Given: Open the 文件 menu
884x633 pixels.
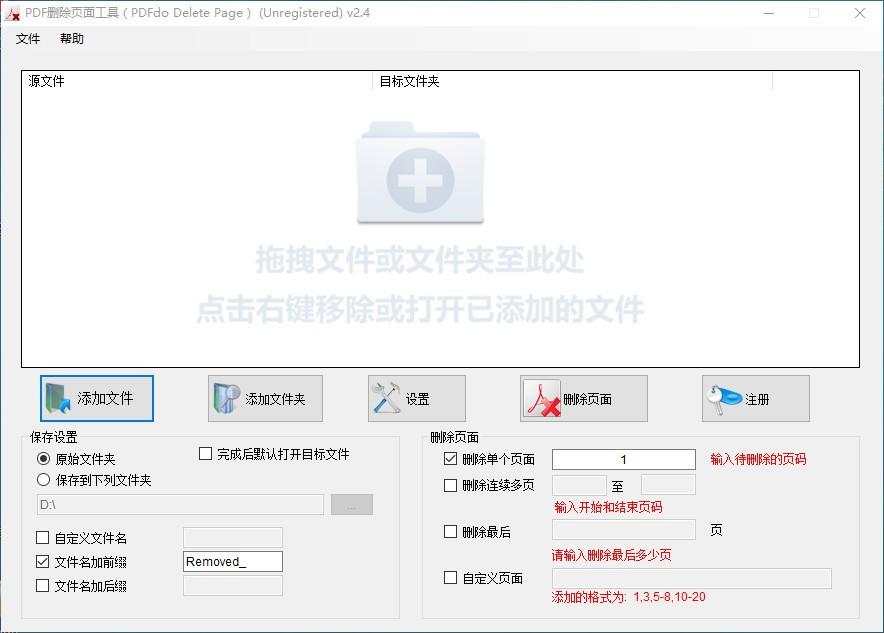Looking at the screenshot, I should coord(28,38).
